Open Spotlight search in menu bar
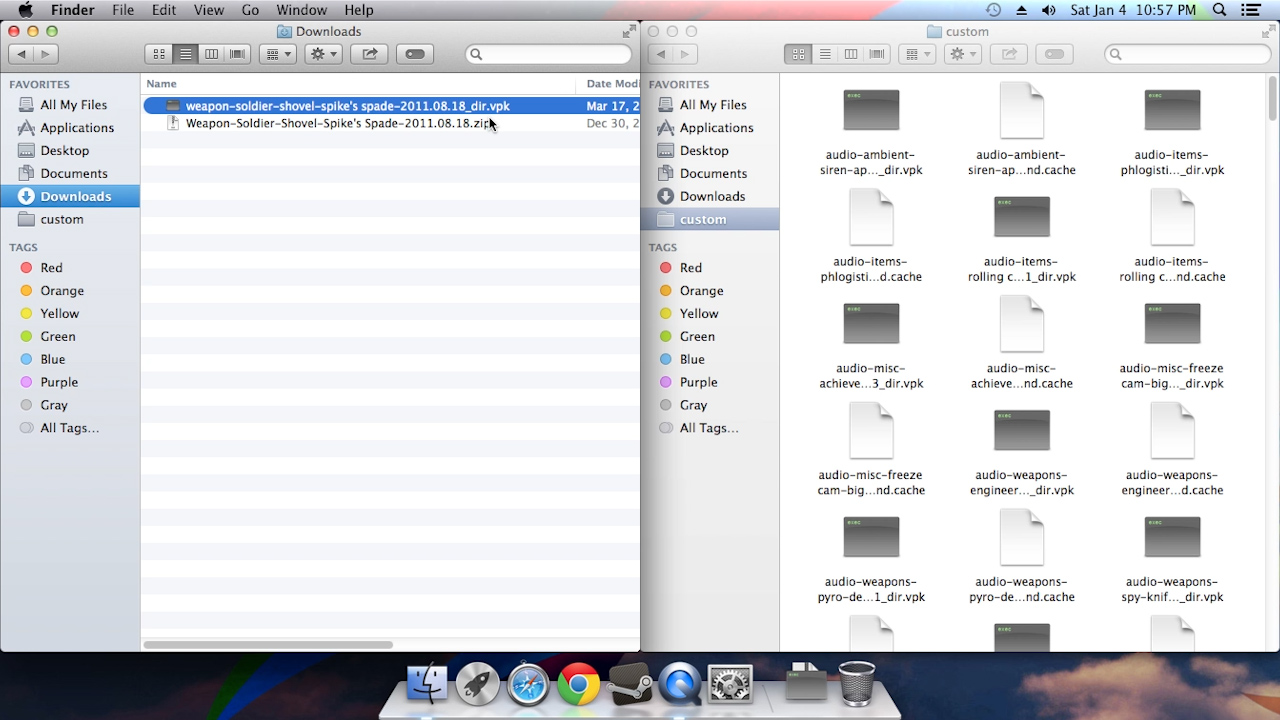Image resolution: width=1280 pixels, height=720 pixels. 1219,10
